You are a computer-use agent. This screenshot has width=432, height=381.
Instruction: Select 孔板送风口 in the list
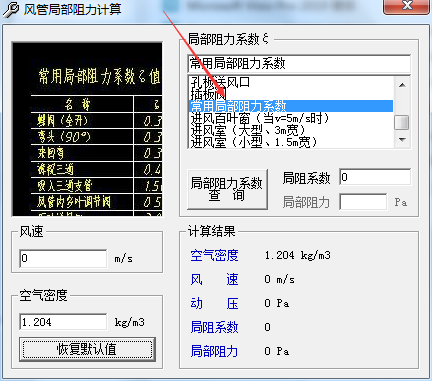coord(220,82)
